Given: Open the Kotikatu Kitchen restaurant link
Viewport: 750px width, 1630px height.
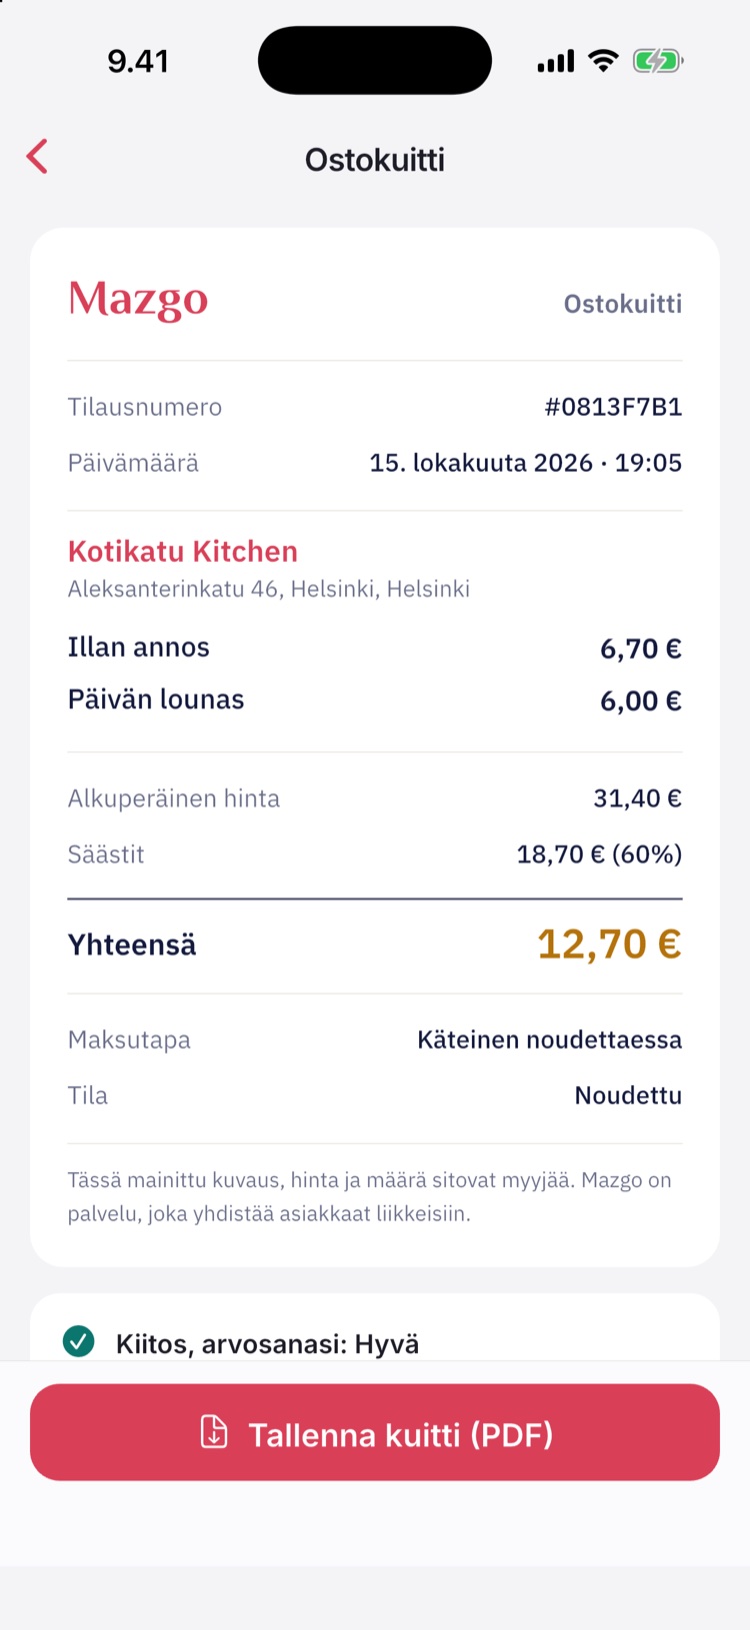Looking at the screenshot, I should tap(183, 551).
